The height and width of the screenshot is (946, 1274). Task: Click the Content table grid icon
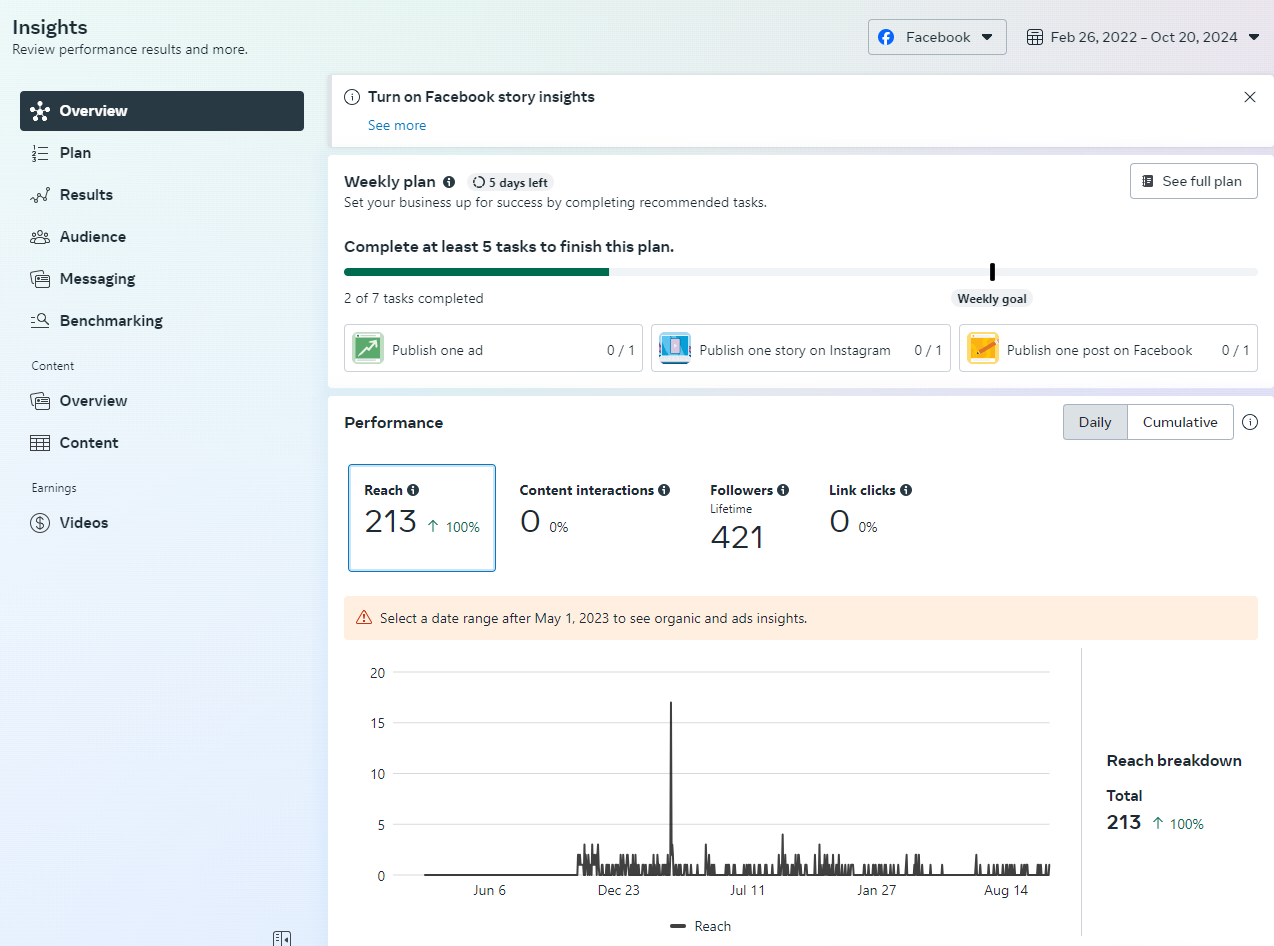pyautogui.click(x=40, y=443)
